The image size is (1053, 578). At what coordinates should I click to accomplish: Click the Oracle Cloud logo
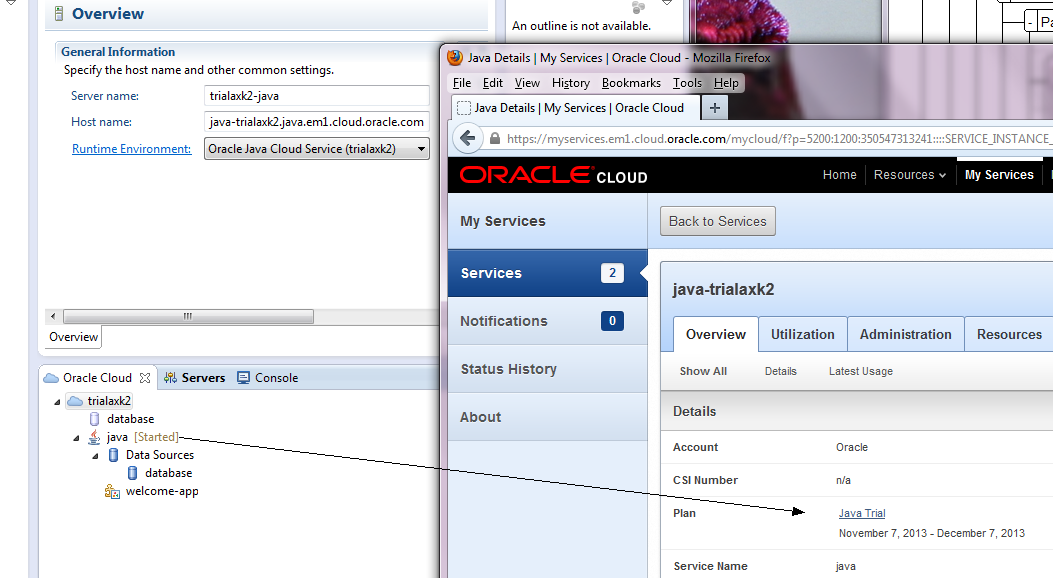pos(553,175)
